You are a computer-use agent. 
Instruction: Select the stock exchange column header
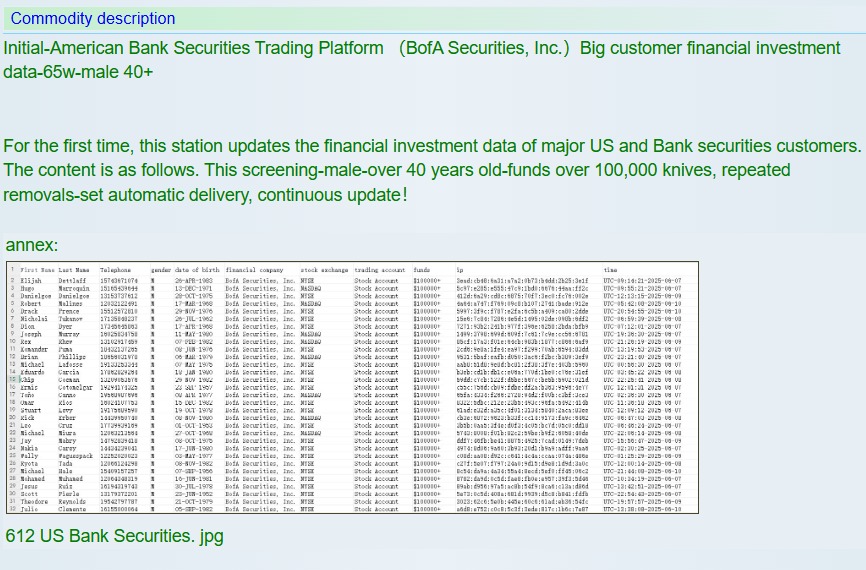click(x=321, y=270)
